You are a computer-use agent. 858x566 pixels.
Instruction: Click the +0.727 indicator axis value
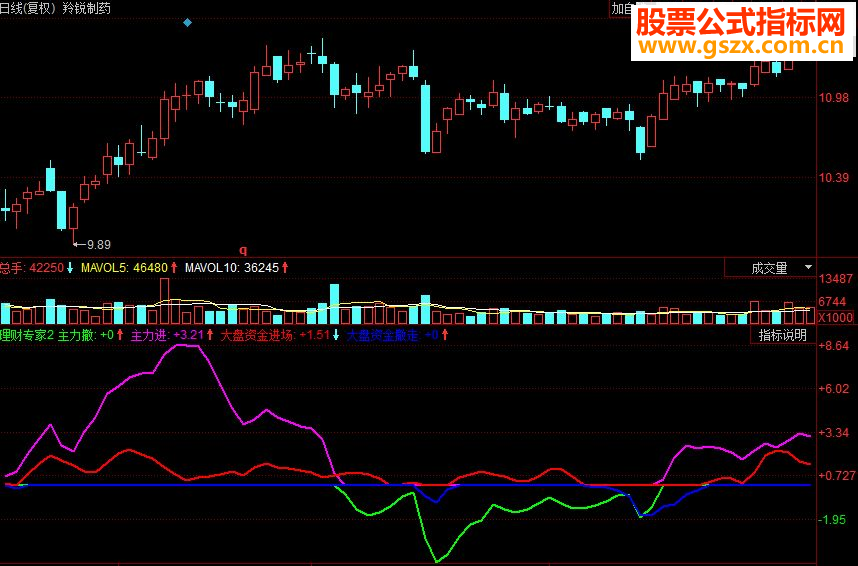837,476
